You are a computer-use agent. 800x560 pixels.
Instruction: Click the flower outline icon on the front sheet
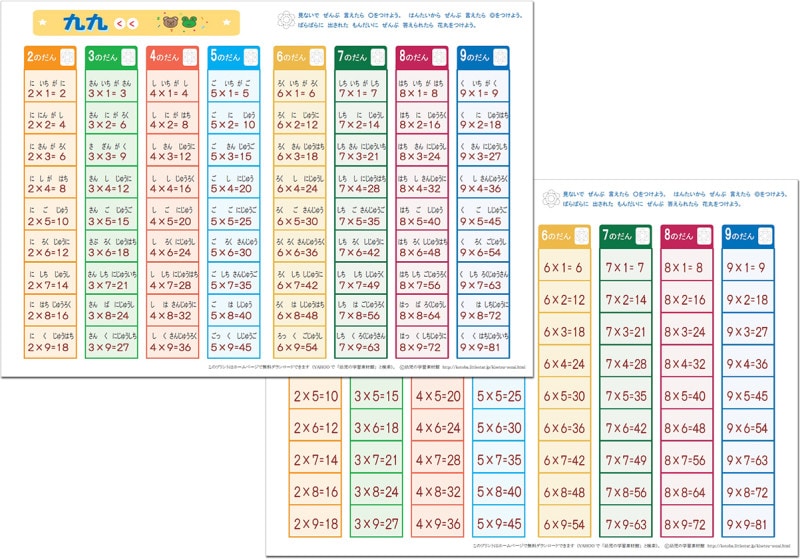[x=286, y=20]
